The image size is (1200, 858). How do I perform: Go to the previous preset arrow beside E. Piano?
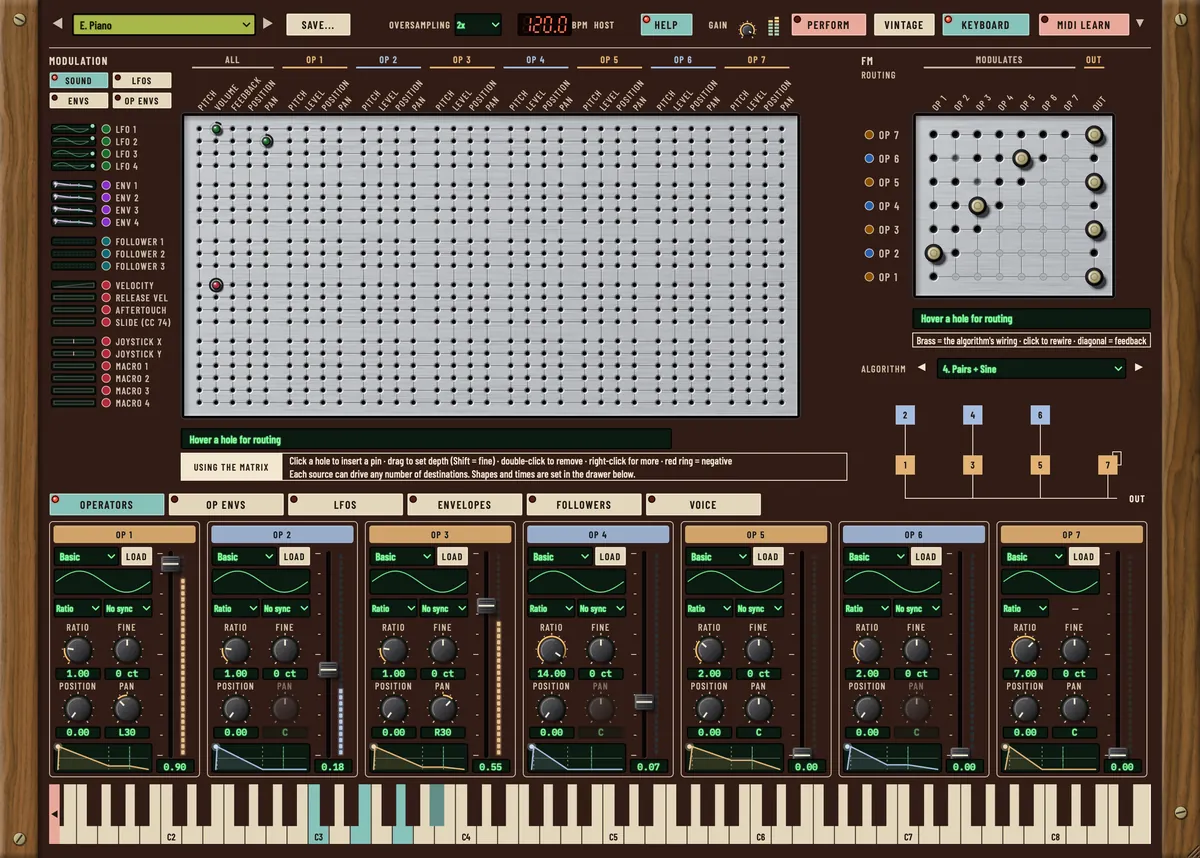[x=56, y=24]
